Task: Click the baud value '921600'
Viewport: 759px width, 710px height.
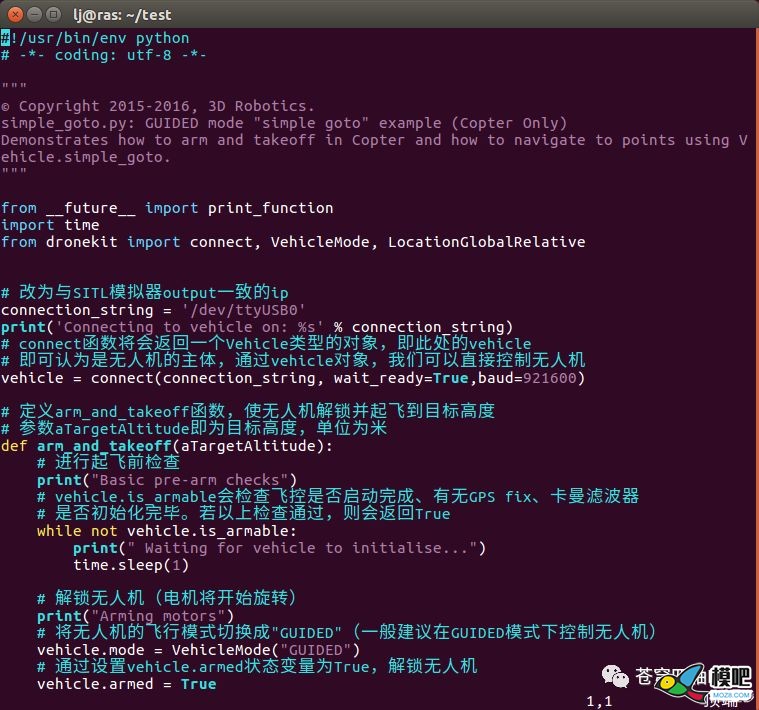Action: tap(550, 378)
